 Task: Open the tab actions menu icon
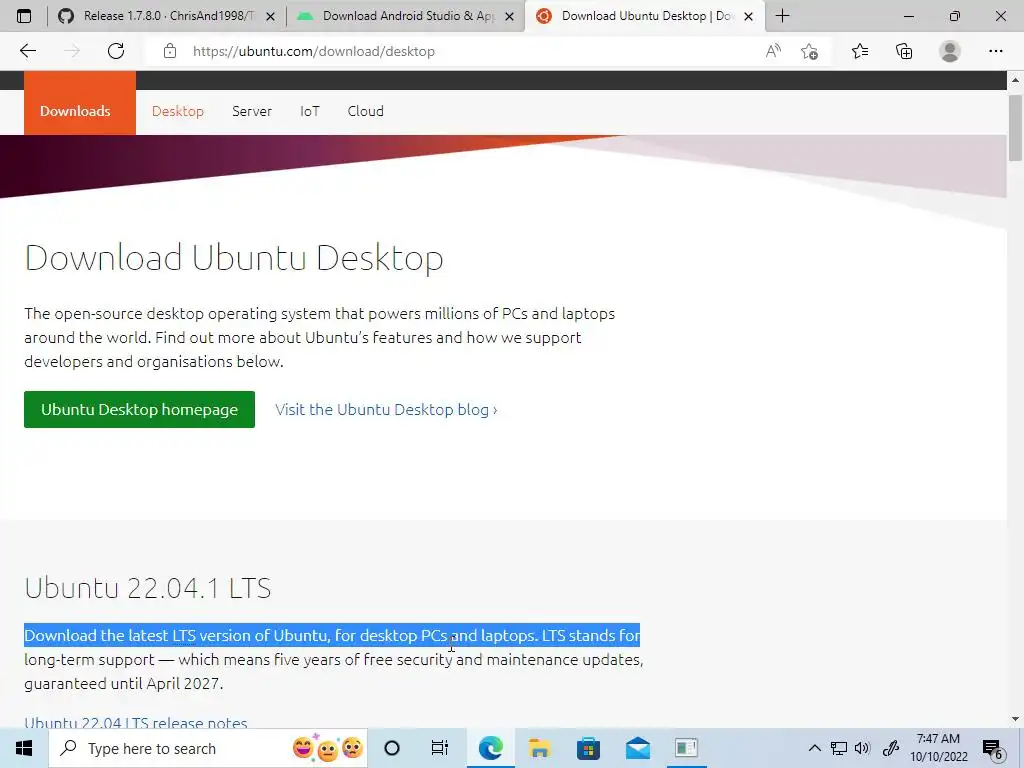24,16
